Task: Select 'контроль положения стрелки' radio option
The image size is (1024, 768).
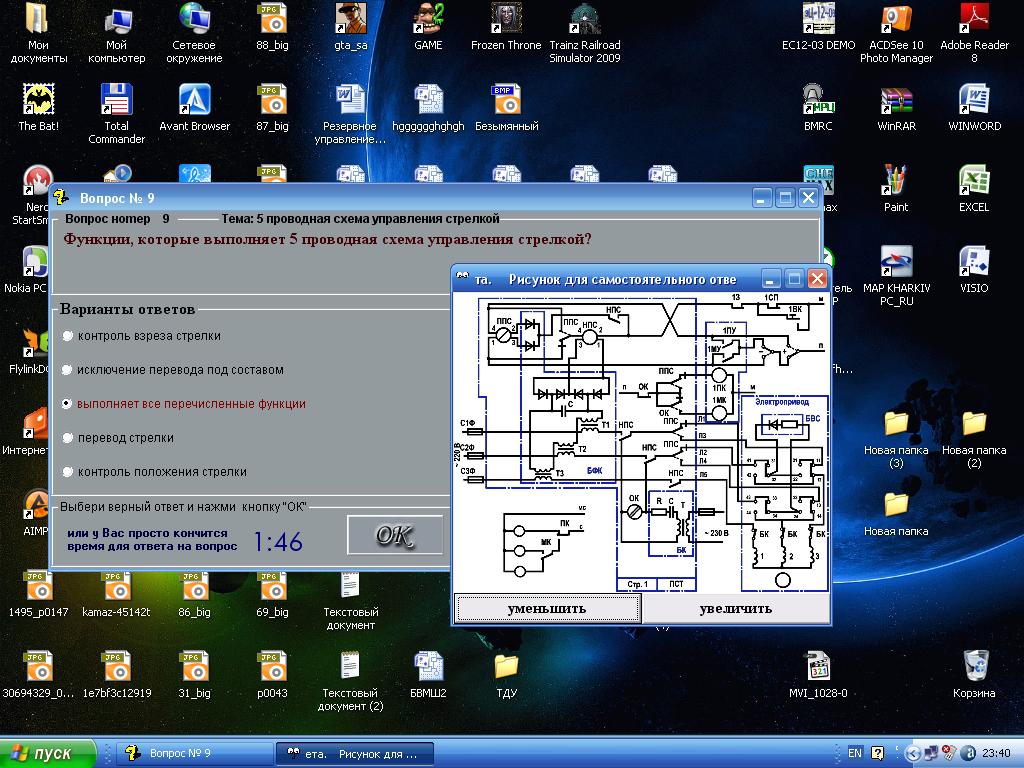Action: 68,472
